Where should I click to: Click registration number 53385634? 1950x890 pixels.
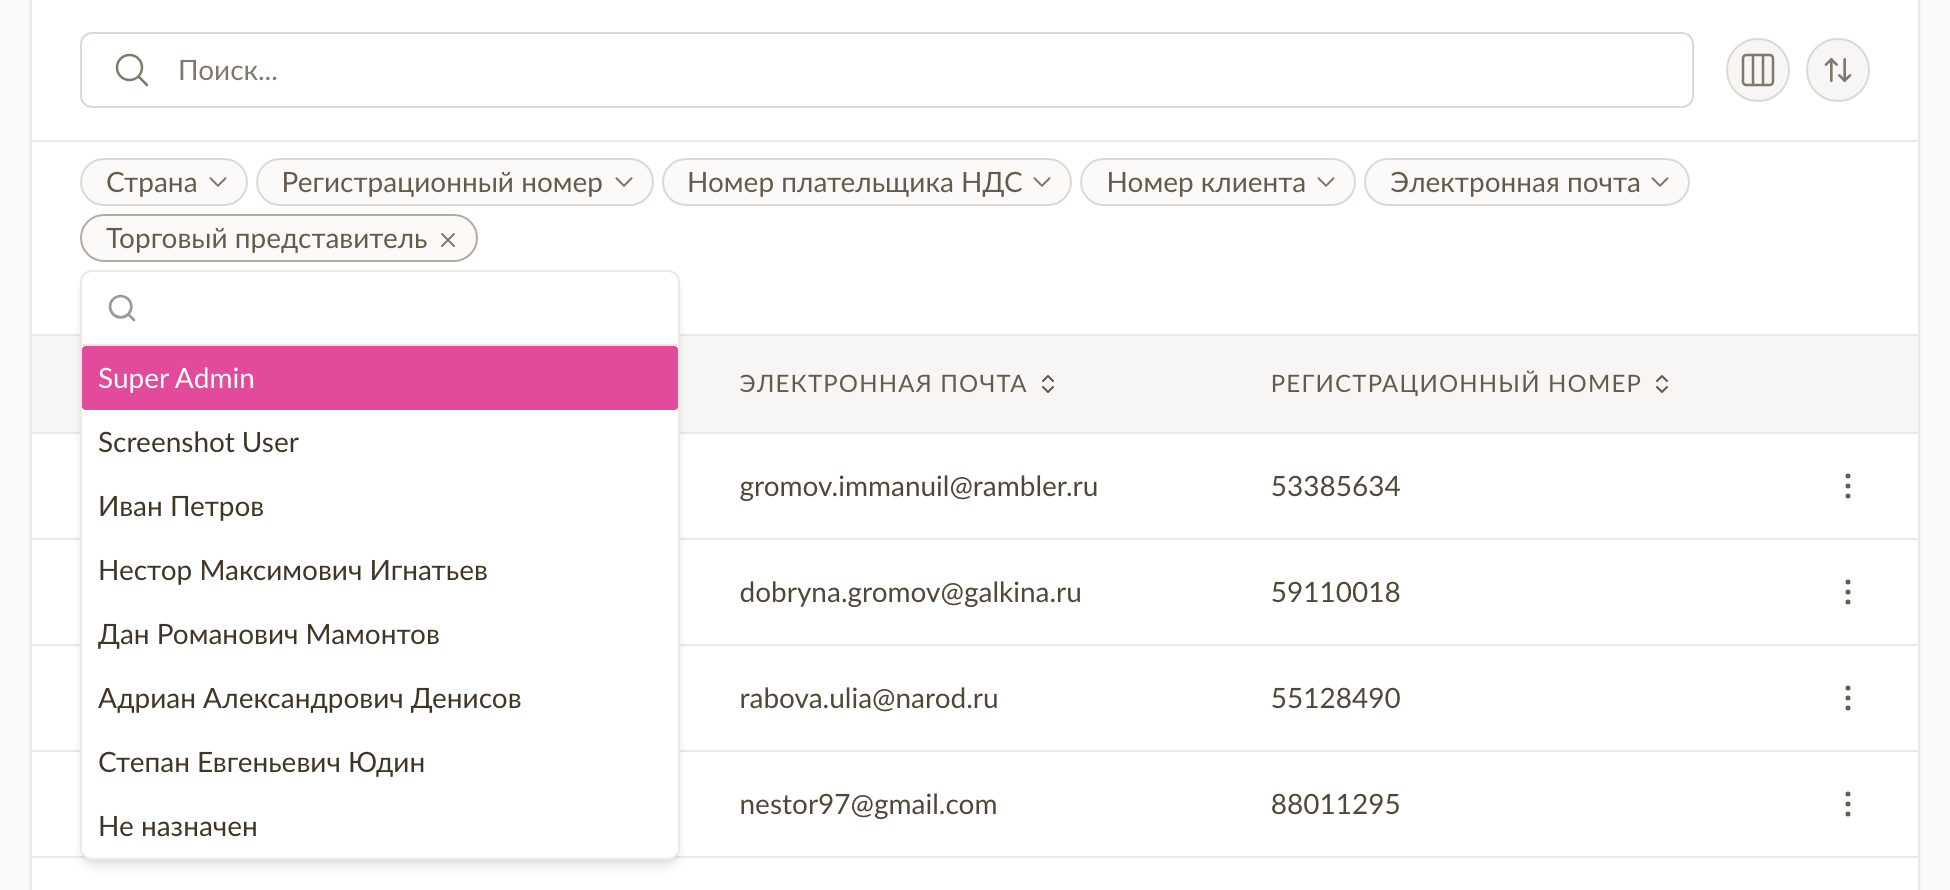coord(1335,486)
